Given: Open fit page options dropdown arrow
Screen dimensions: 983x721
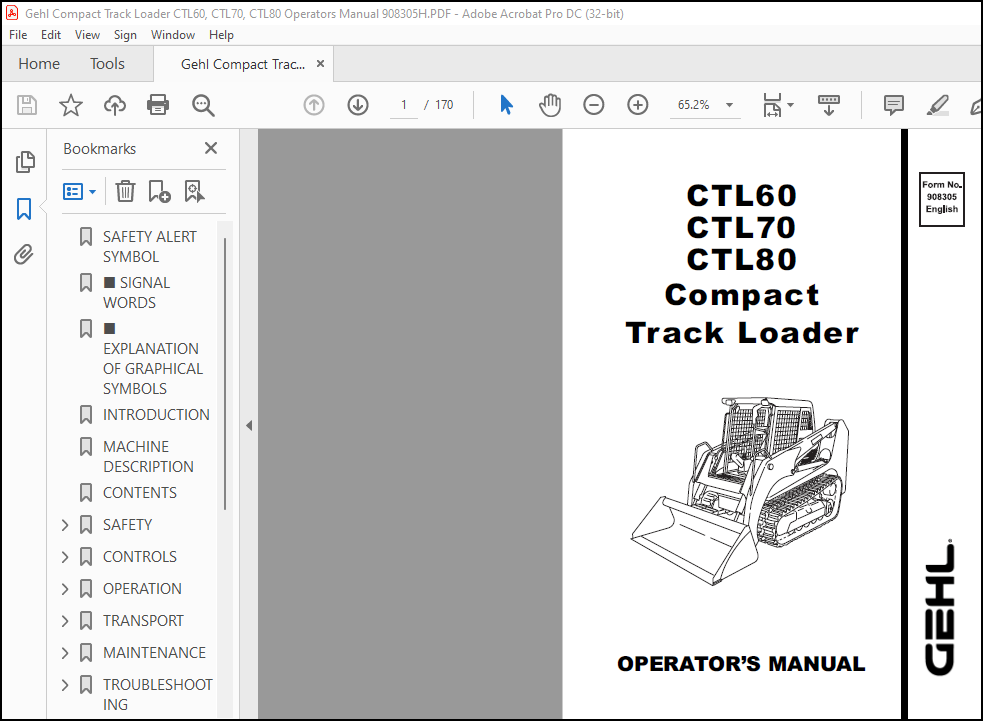Looking at the screenshot, I should click(x=790, y=105).
